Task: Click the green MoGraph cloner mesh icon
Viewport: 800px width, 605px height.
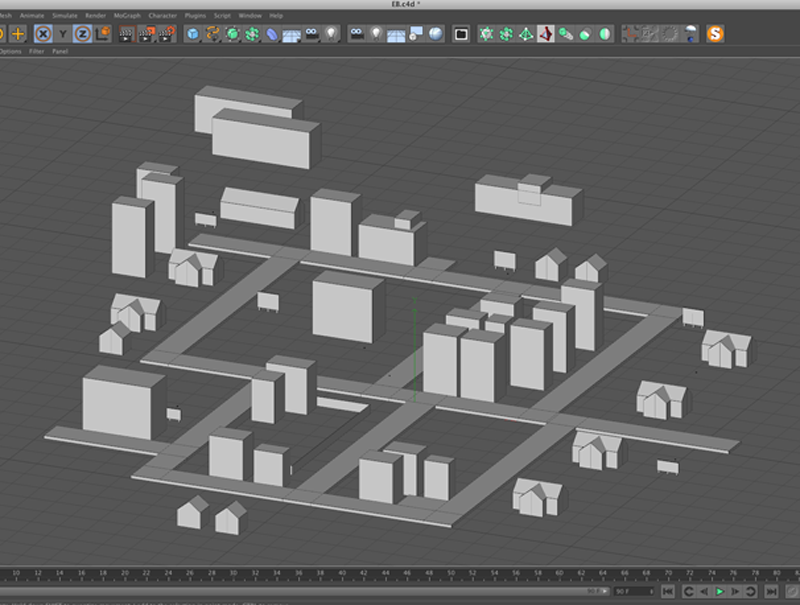Action: pyautogui.click(x=486, y=34)
